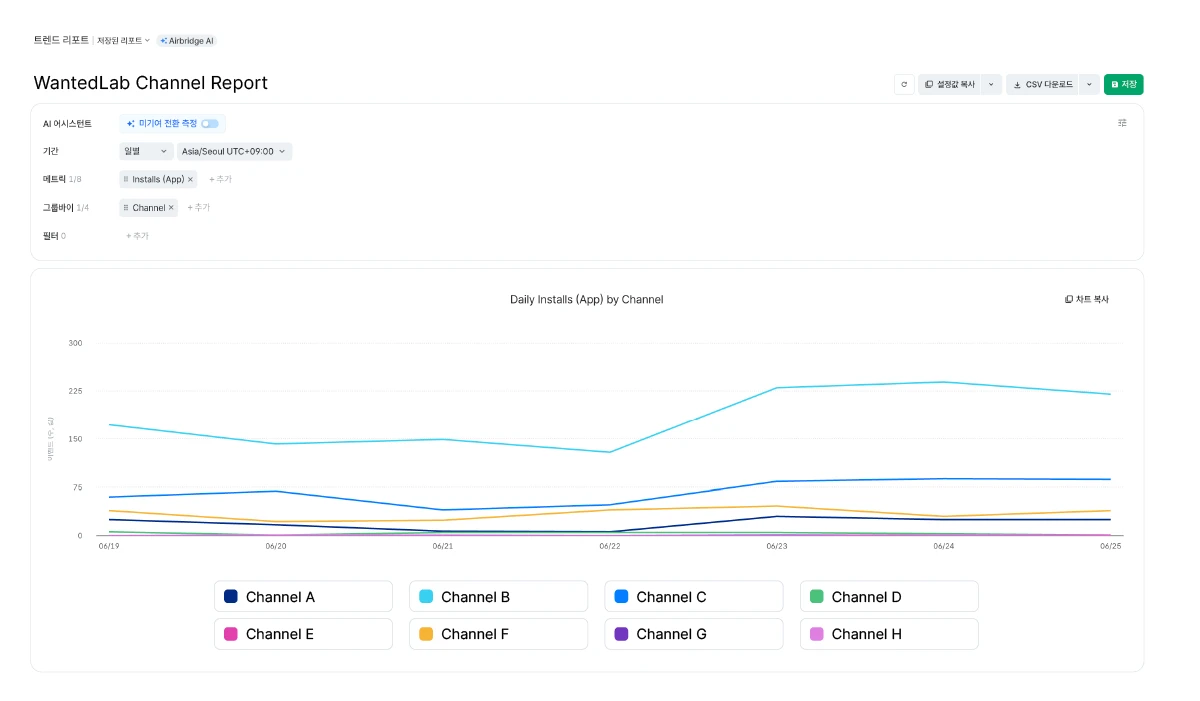Grab the Installs (App) drag handle
The height and width of the screenshot is (701, 1200).
pyautogui.click(x=126, y=180)
